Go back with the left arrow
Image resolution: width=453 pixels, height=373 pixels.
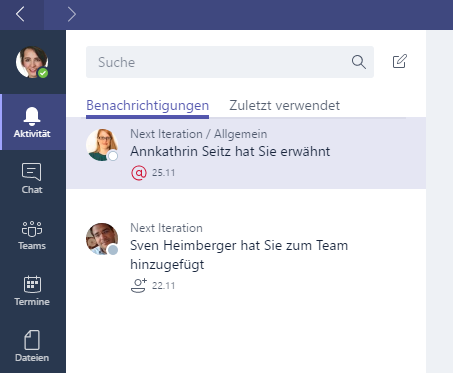click(20, 14)
